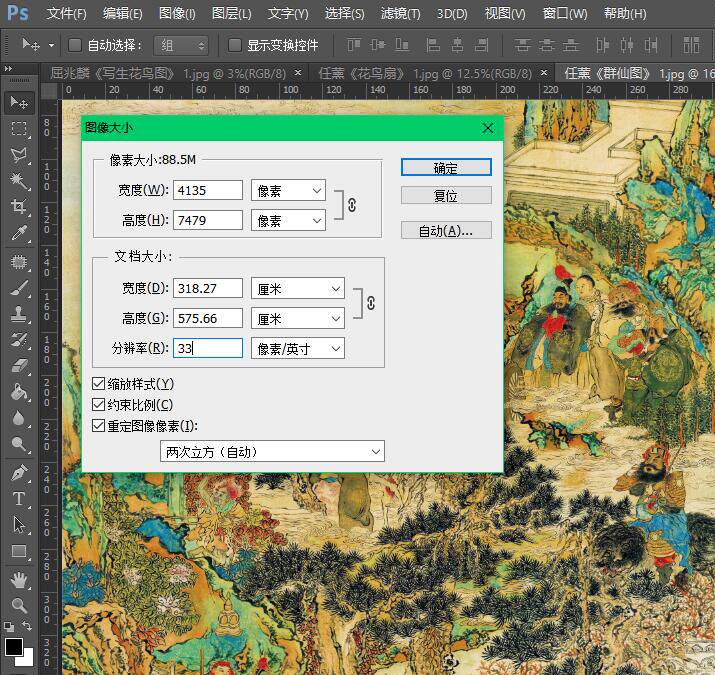The height and width of the screenshot is (675, 715).
Task: Click the black foreground color swatch
Action: click(14, 647)
